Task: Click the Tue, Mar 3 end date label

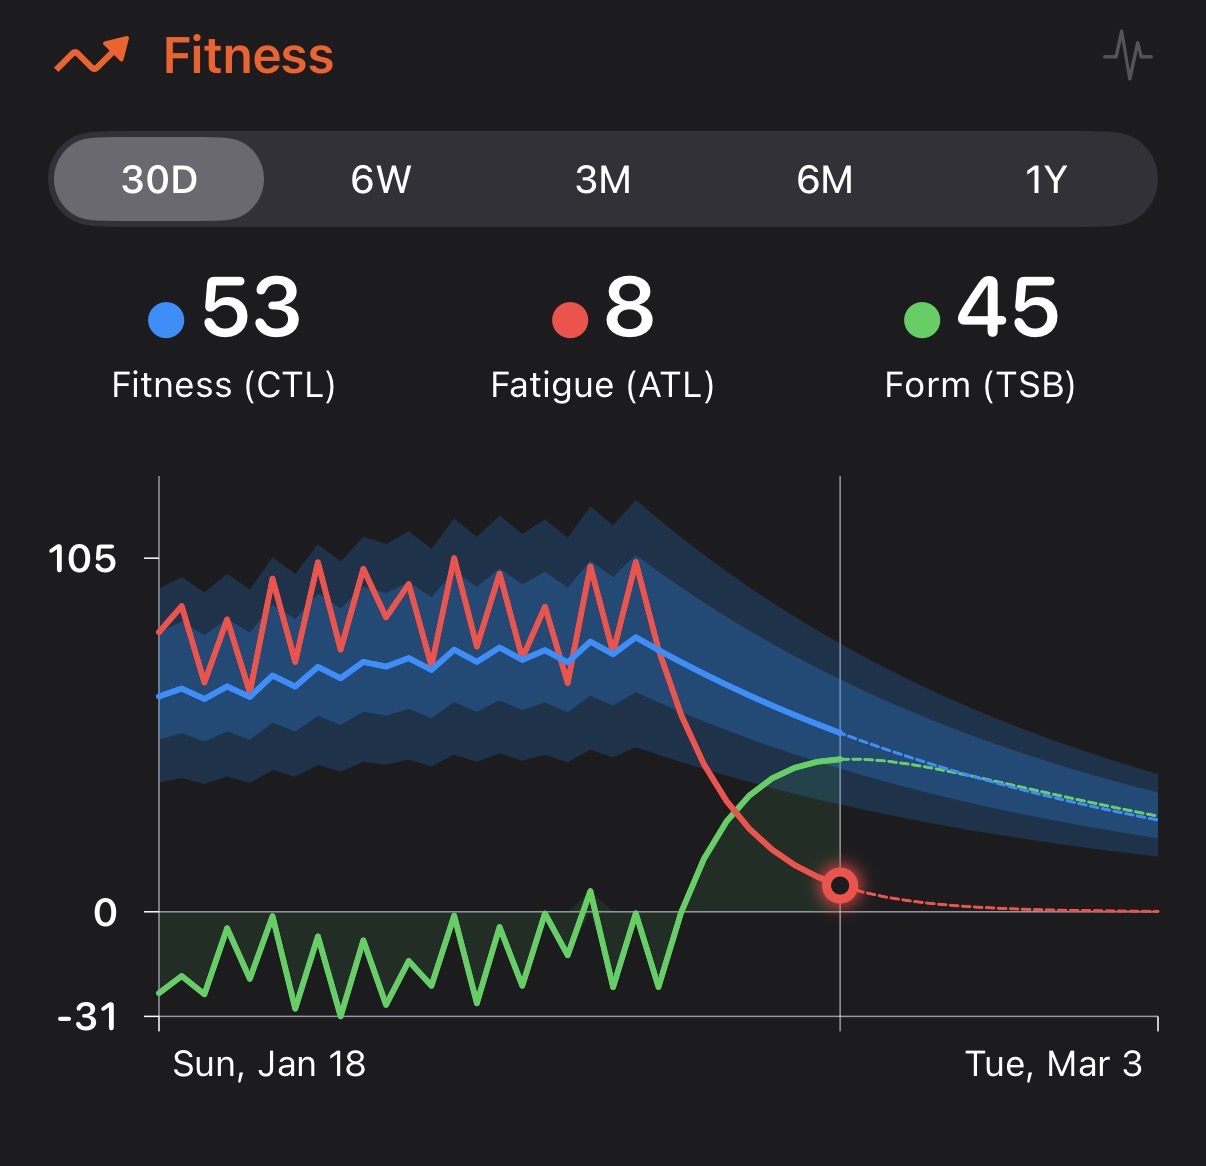Action: (1053, 1064)
